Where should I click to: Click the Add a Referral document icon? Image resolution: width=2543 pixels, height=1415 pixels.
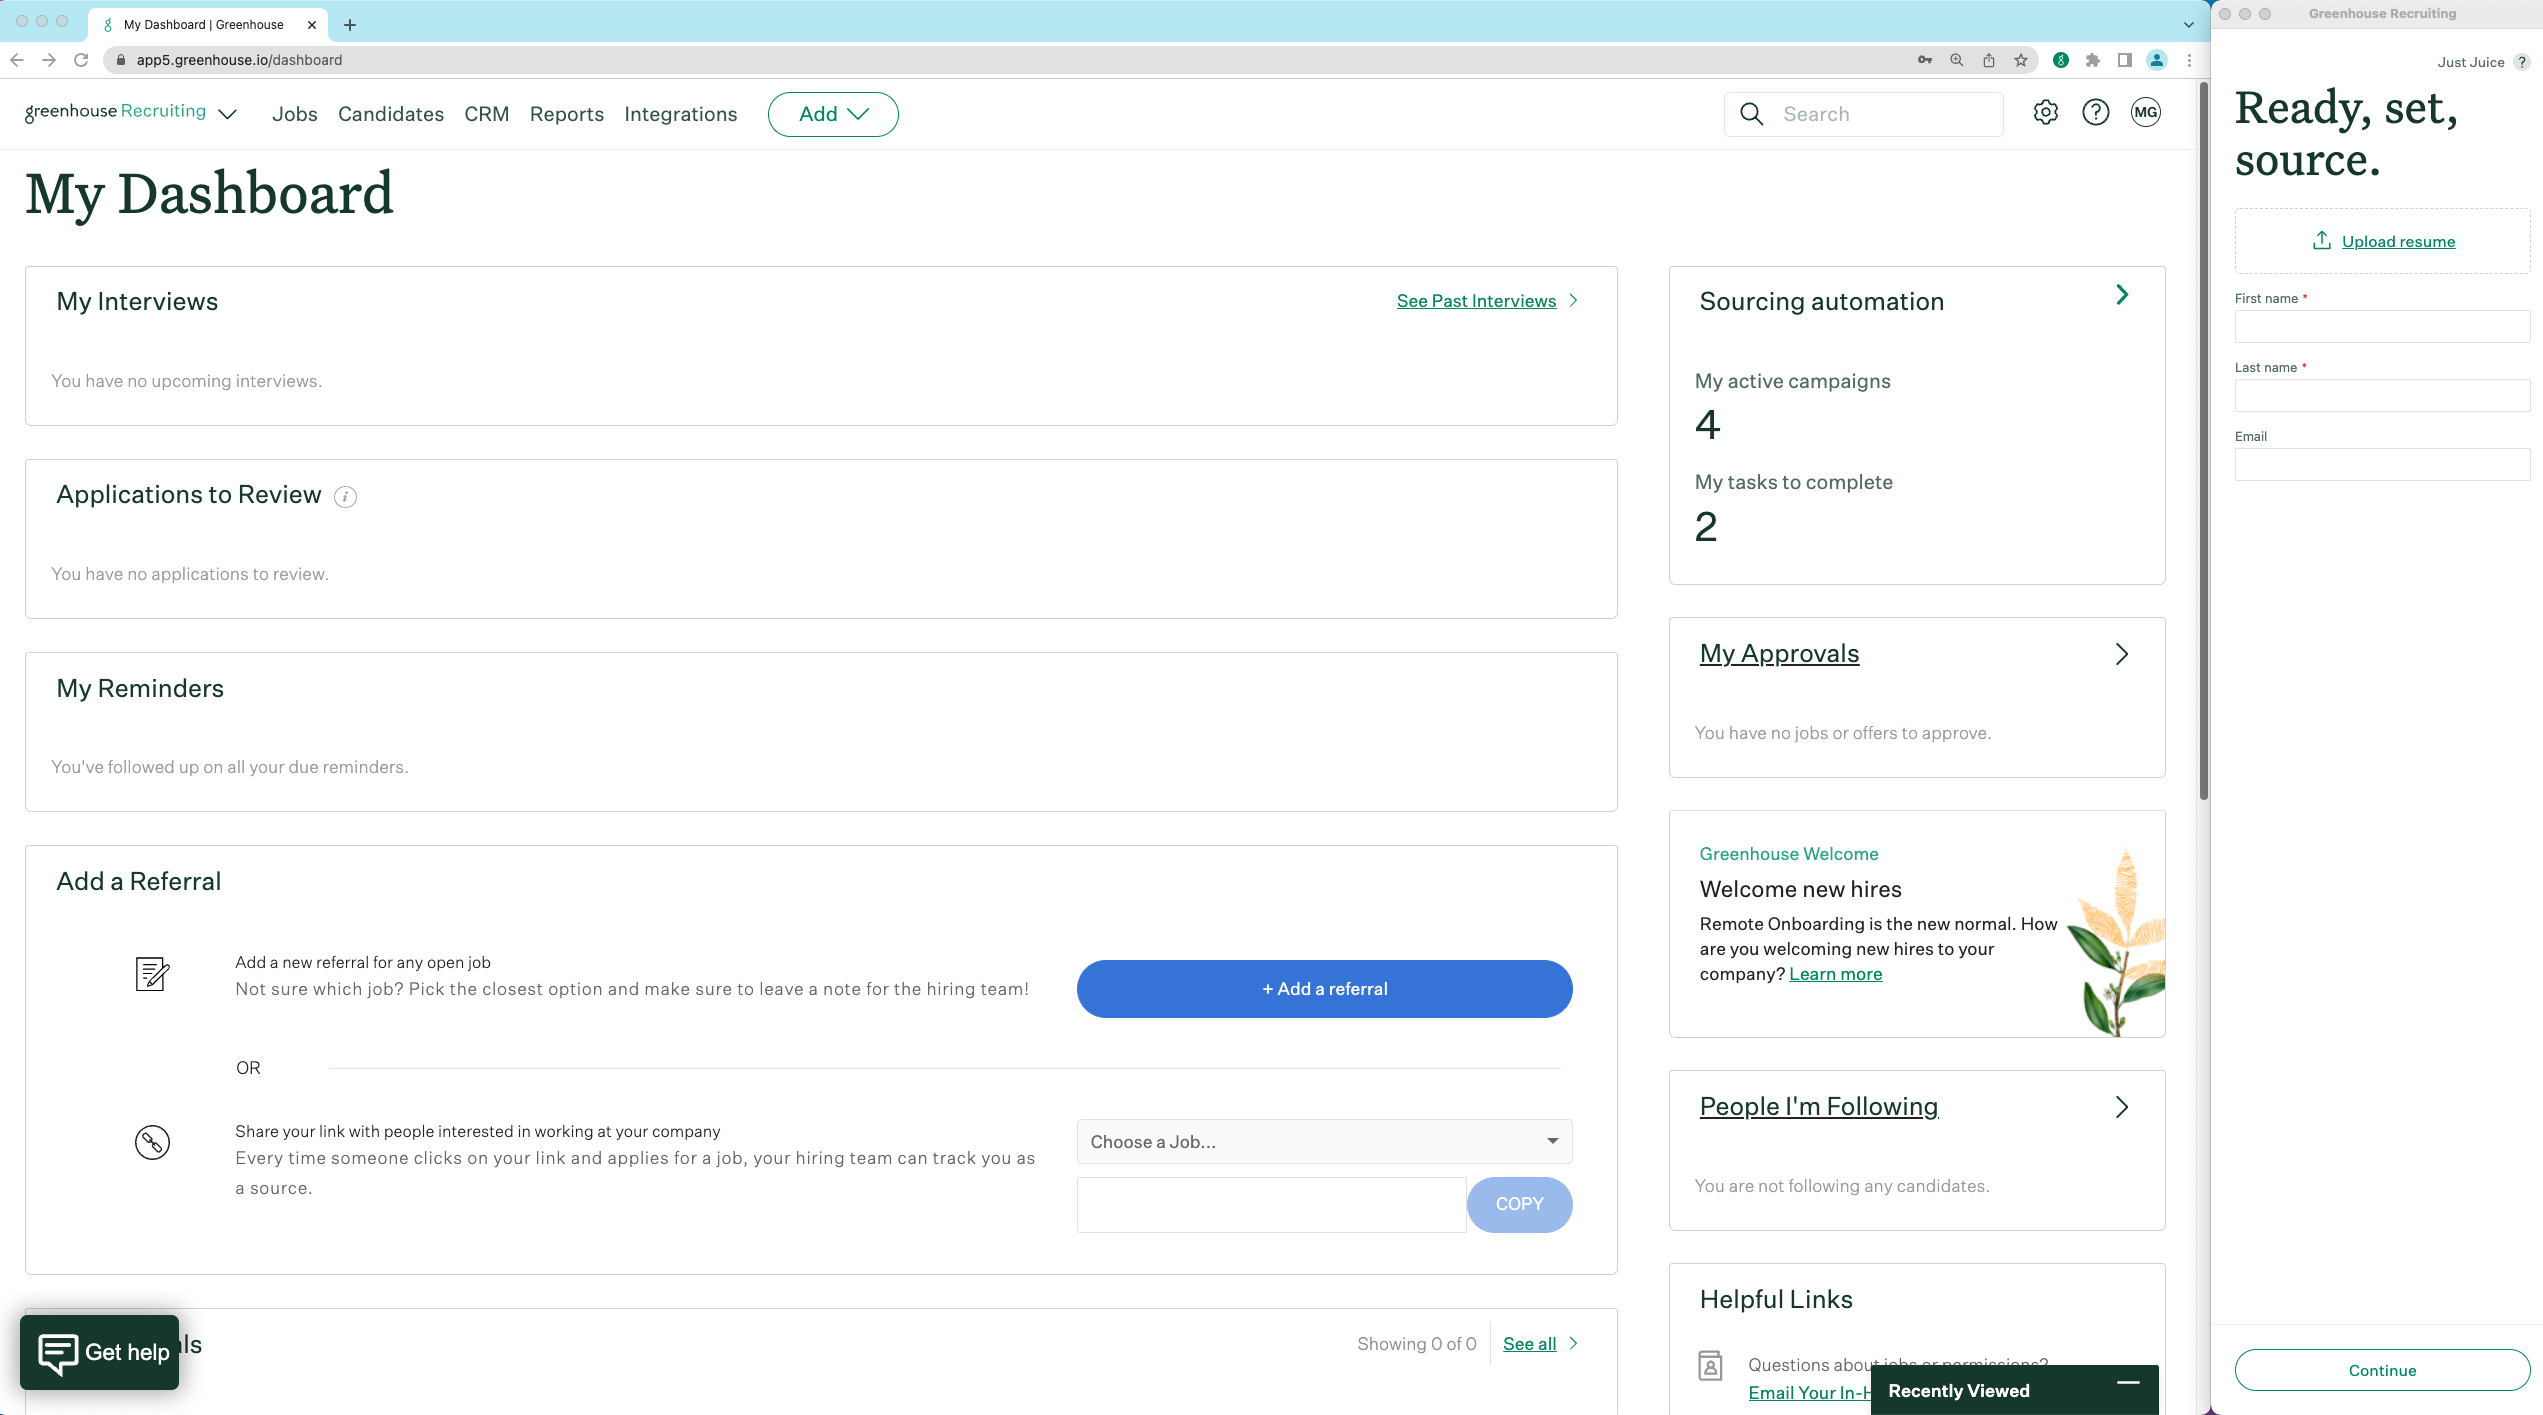[x=153, y=974]
